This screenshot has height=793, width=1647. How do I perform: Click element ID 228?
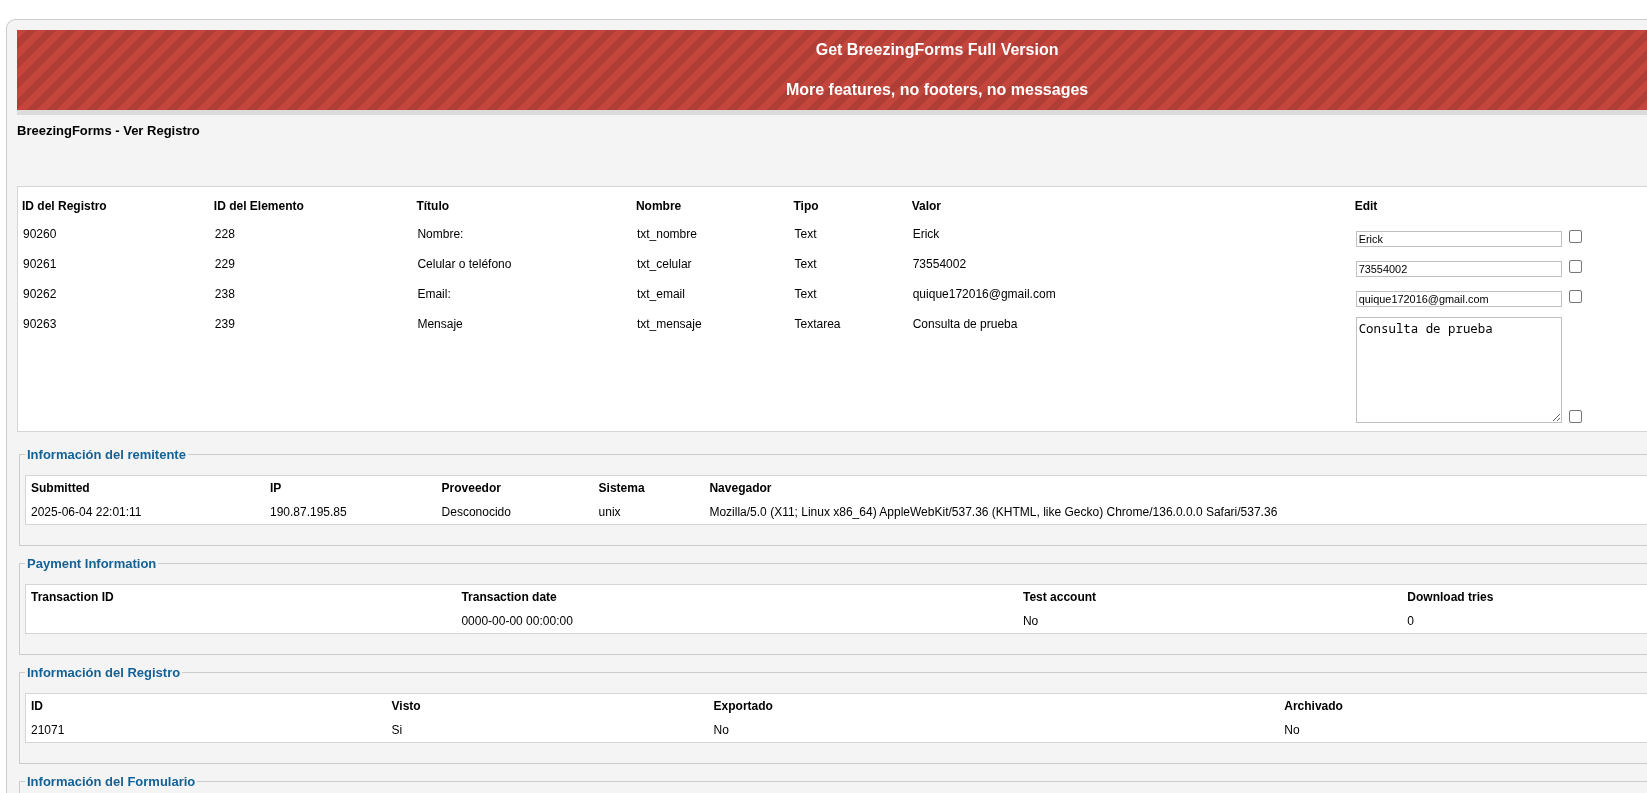tap(224, 234)
